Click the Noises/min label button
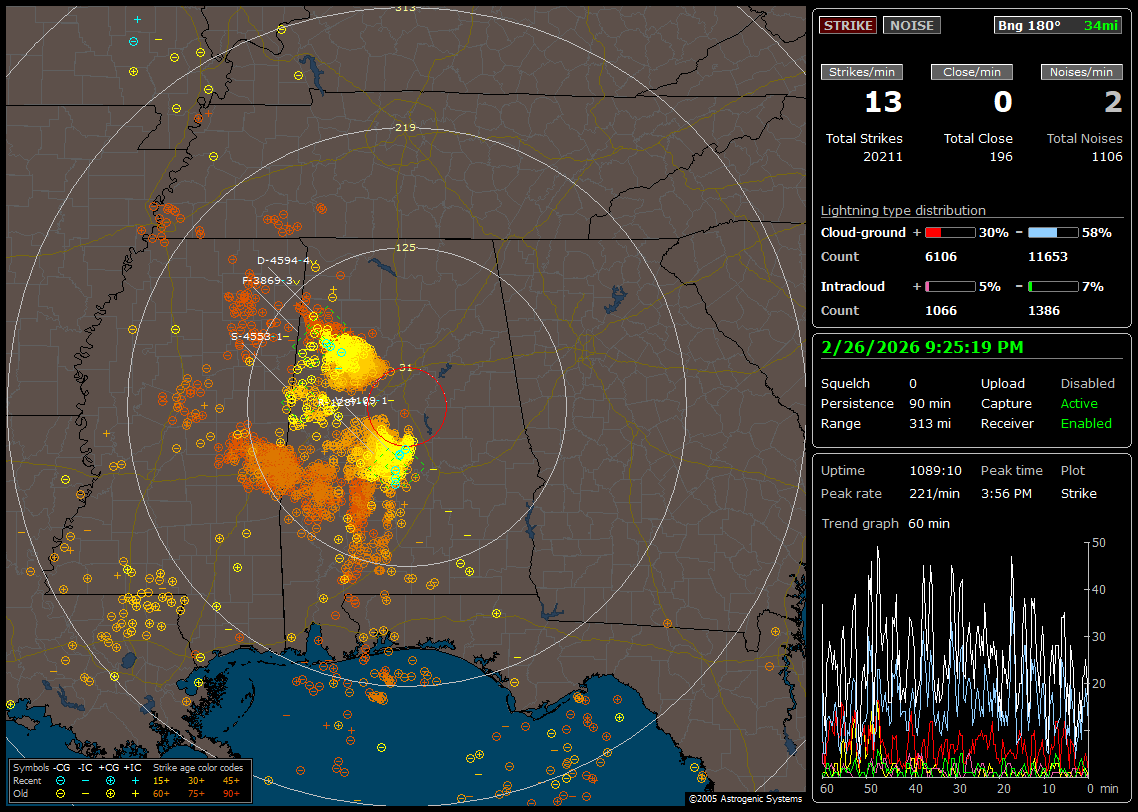This screenshot has height=812, width=1138. coord(1082,72)
